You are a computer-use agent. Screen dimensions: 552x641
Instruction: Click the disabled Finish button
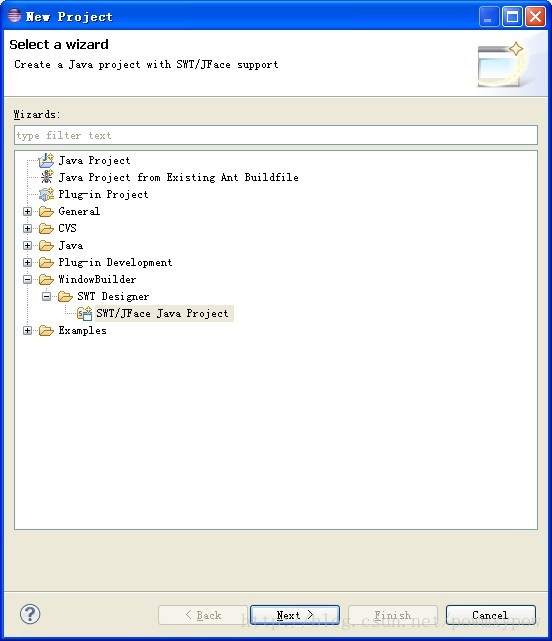pos(393,615)
